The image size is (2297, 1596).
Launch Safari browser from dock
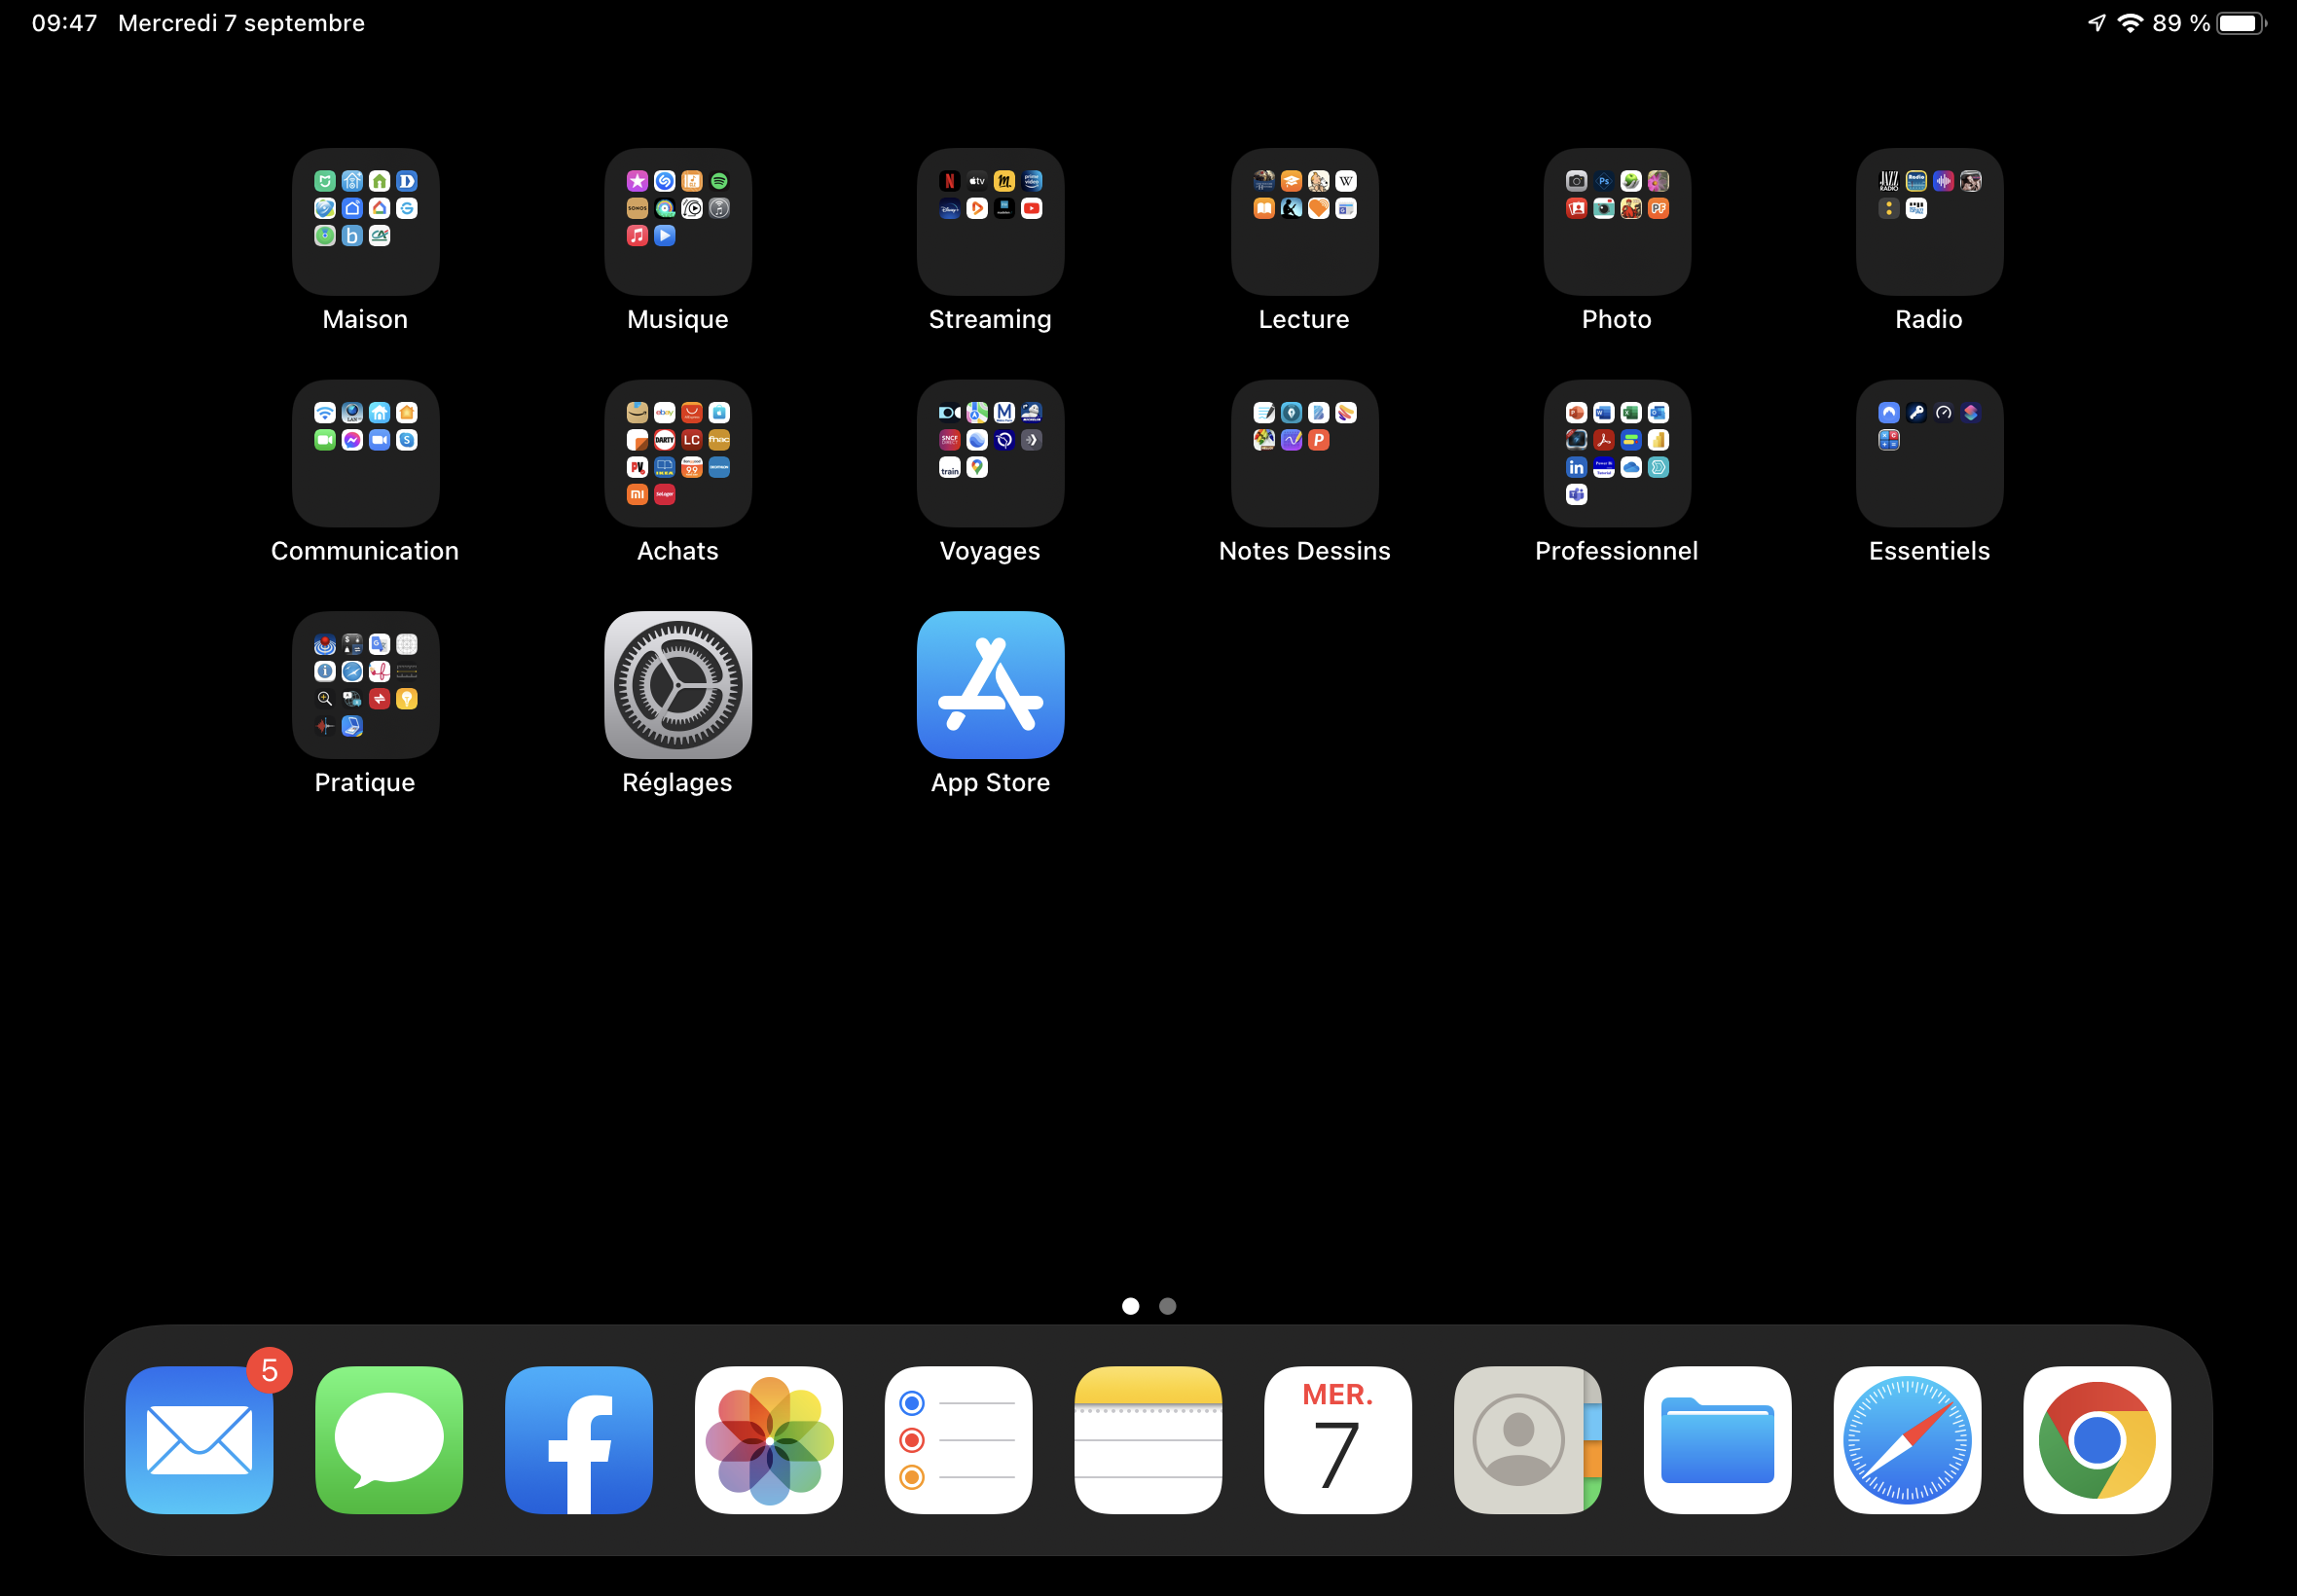[x=1907, y=1439]
